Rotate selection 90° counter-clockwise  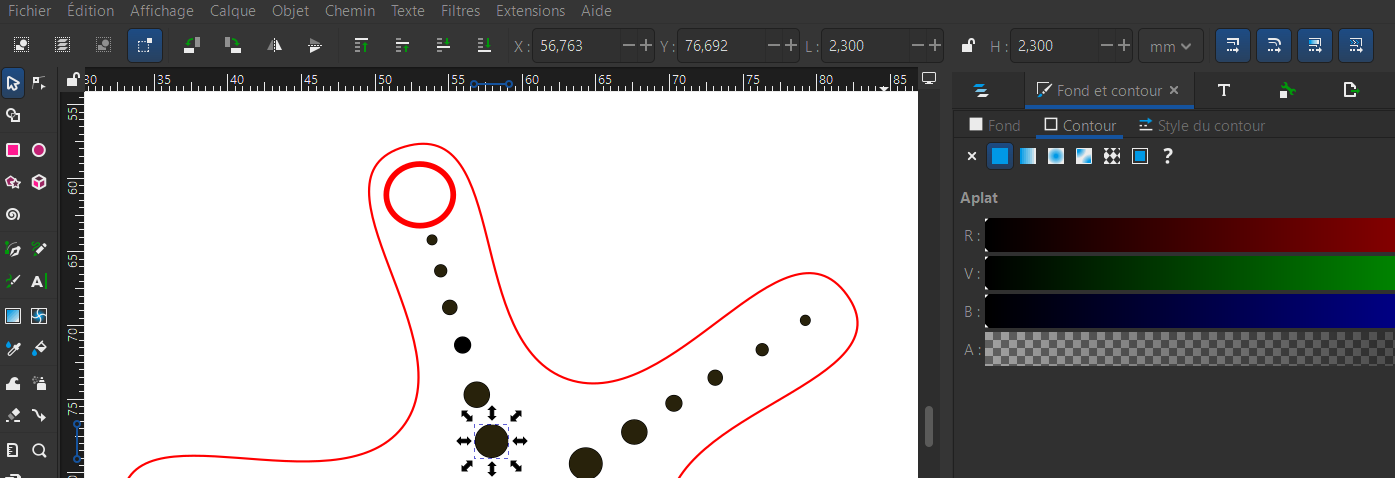(x=192, y=45)
